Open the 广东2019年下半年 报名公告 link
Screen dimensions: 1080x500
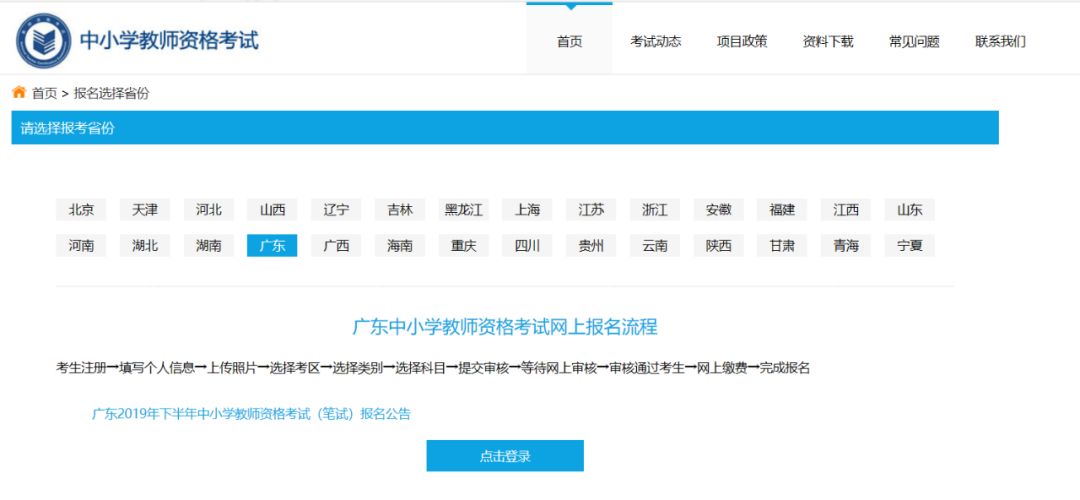tap(251, 414)
